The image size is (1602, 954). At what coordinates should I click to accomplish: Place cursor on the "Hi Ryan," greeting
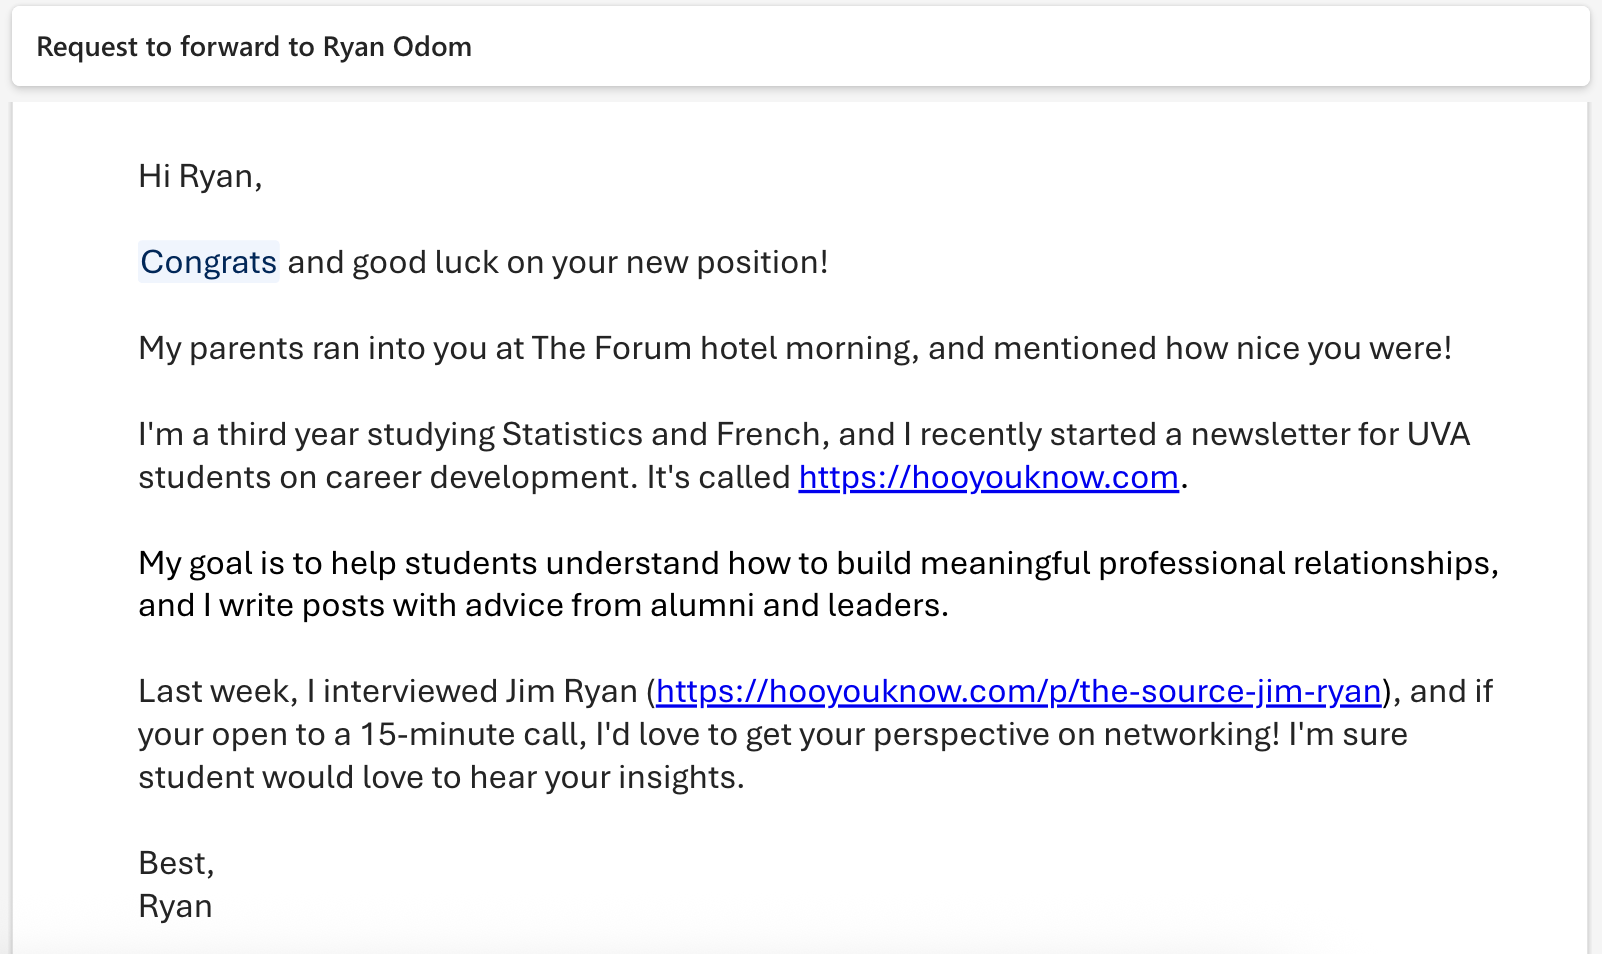click(x=200, y=176)
